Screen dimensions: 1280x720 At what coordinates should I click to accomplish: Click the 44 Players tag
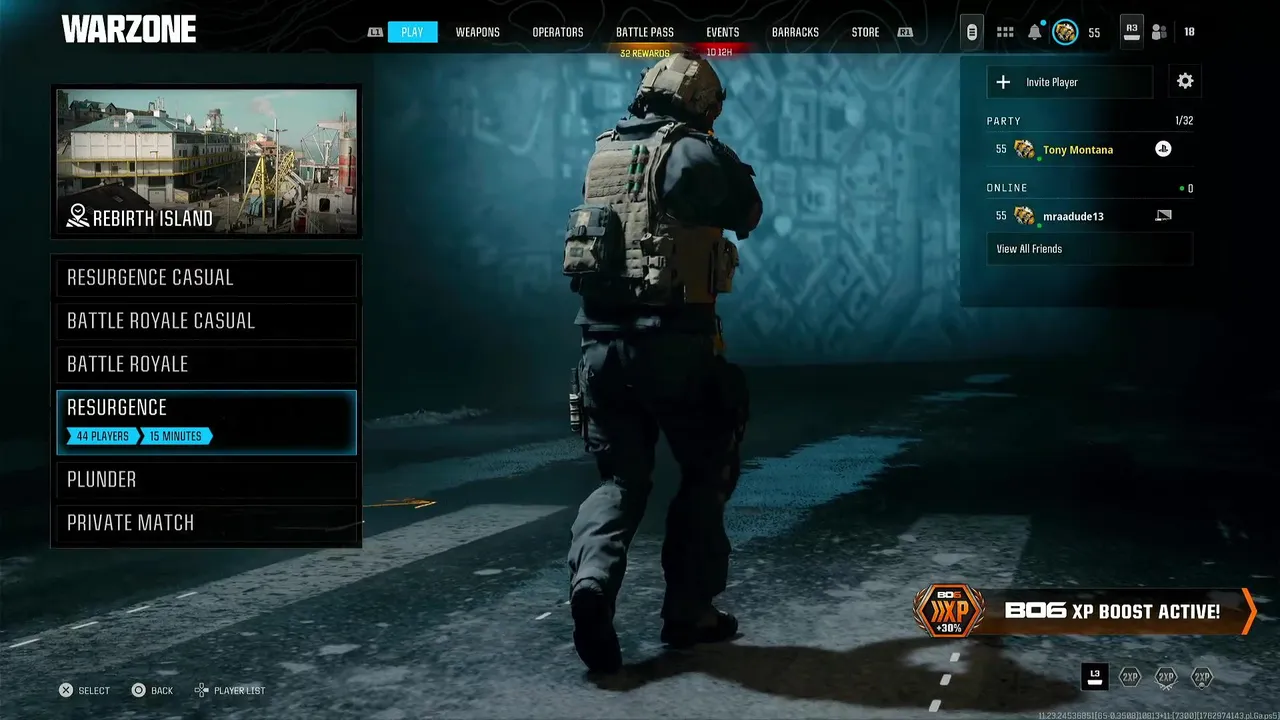coord(103,436)
